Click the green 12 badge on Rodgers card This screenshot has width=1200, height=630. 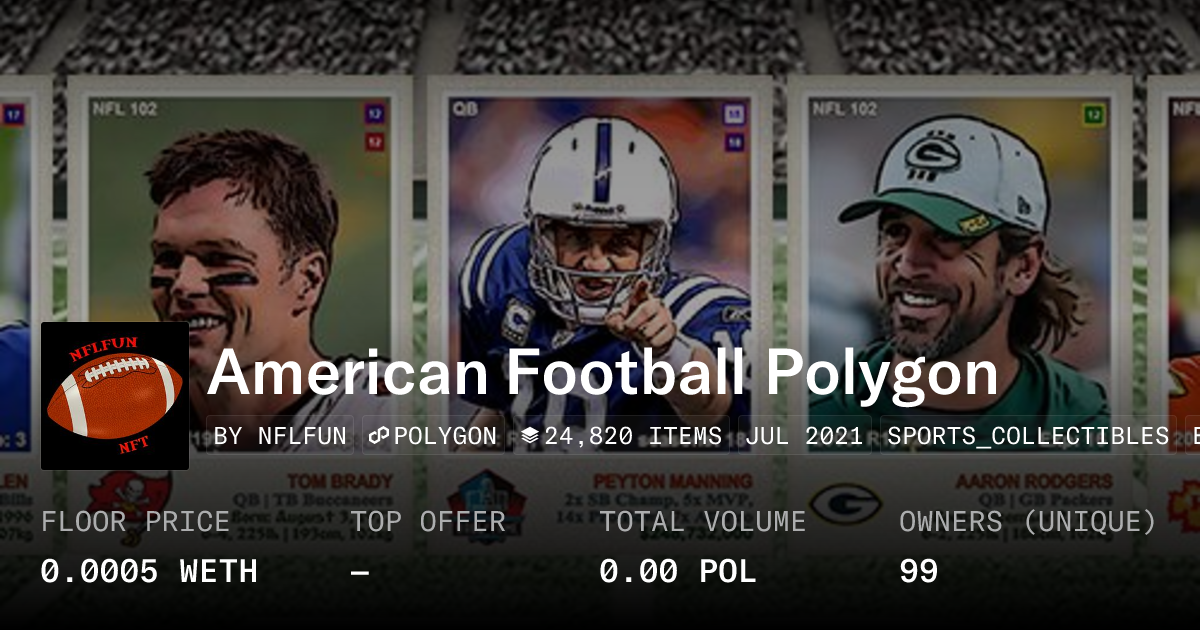coord(1093,116)
